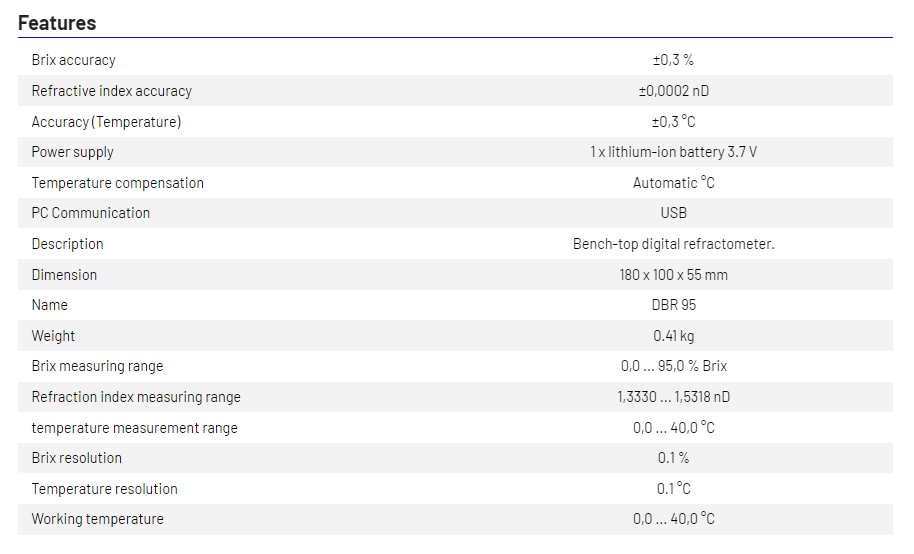
Task: Click the PC Communication label
Action: (90, 213)
